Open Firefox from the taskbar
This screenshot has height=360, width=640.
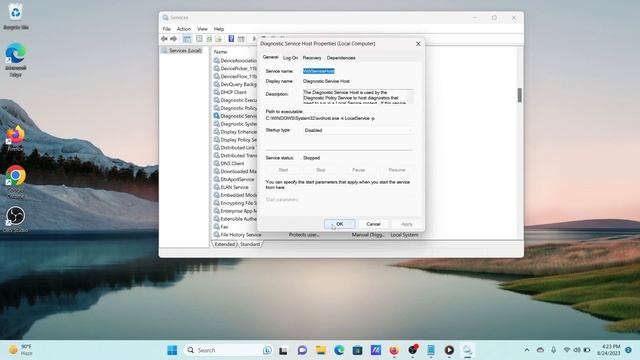394,350
